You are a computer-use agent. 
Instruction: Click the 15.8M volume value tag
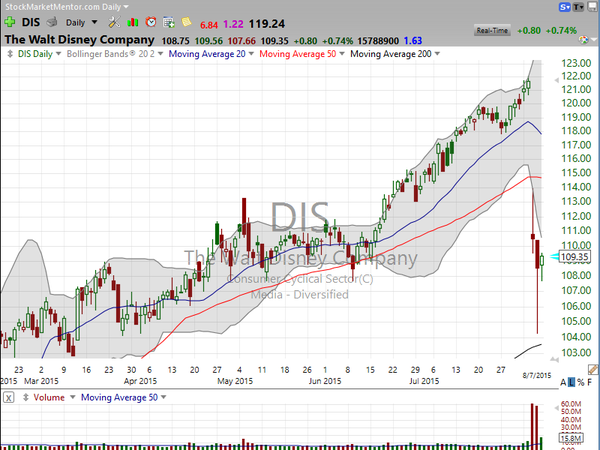571,438
